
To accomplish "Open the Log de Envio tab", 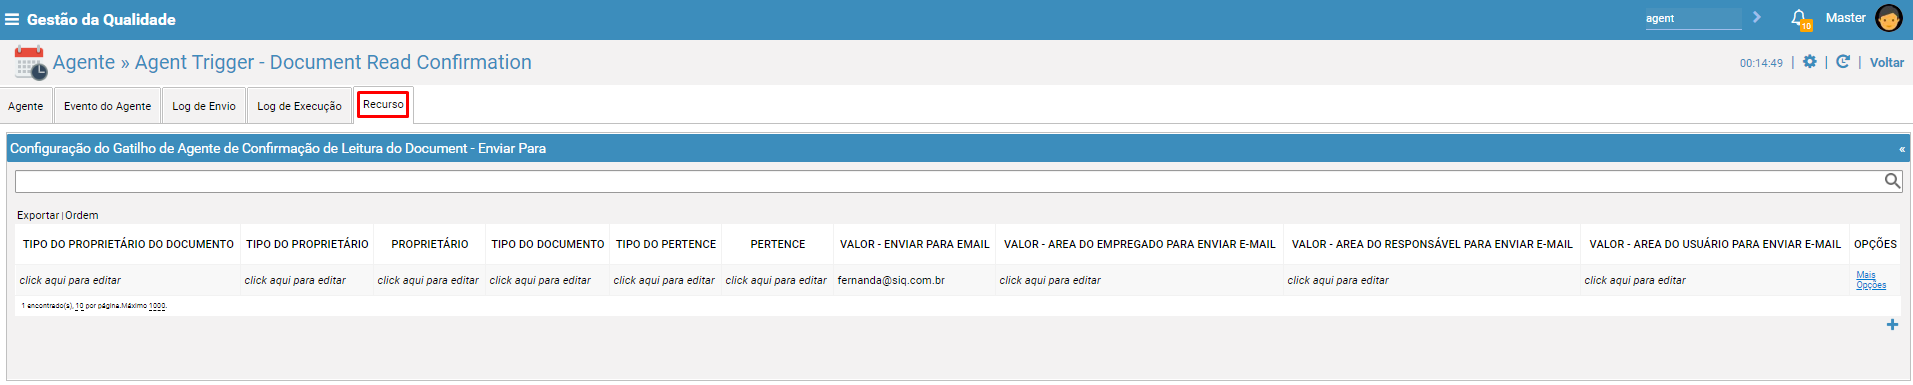I will (204, 106).
